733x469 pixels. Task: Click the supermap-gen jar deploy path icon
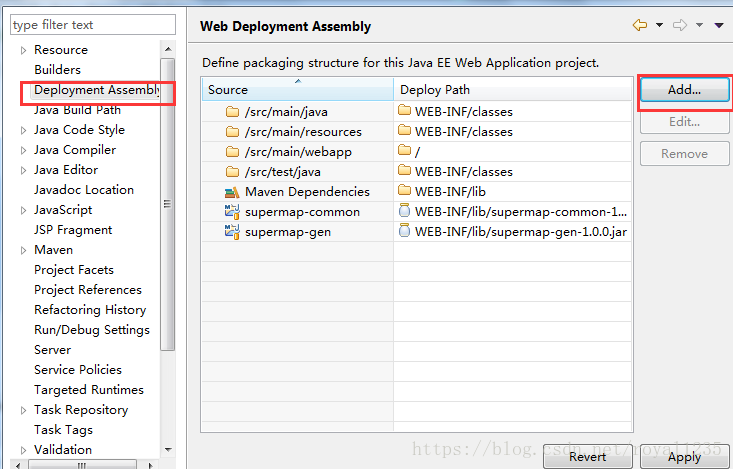coord(404,231)
